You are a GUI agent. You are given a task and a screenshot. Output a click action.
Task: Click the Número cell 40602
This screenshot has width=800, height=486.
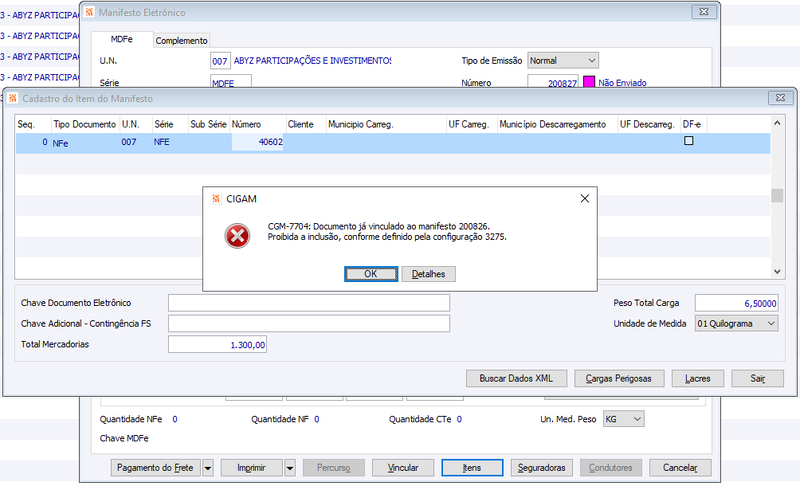coord(258,142)
